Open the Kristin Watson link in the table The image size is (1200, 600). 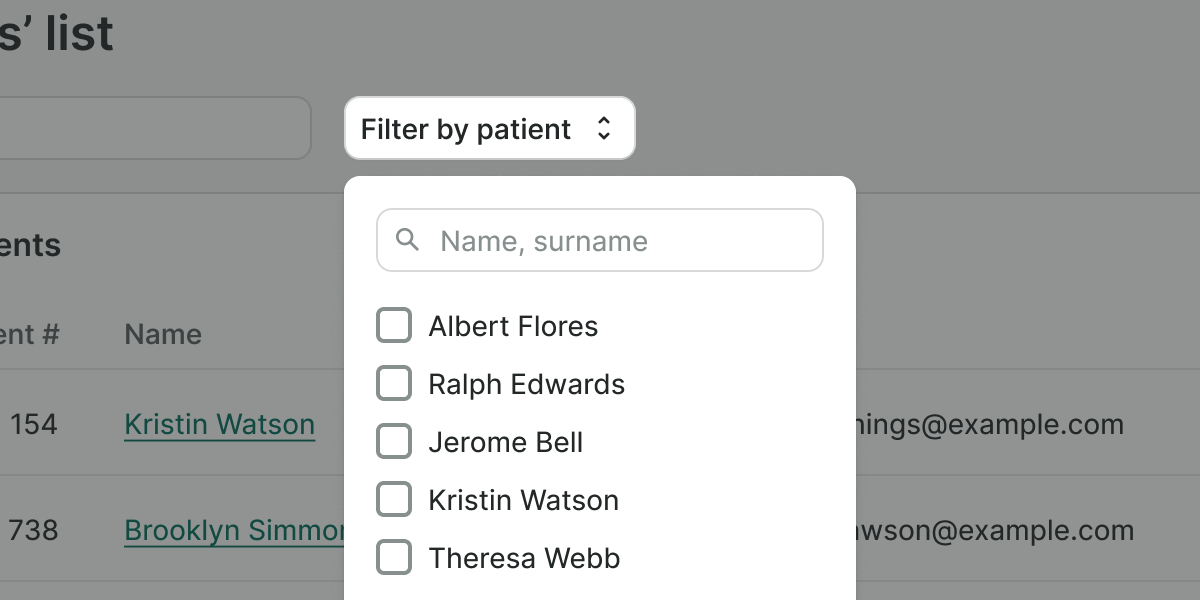(219, 424)
